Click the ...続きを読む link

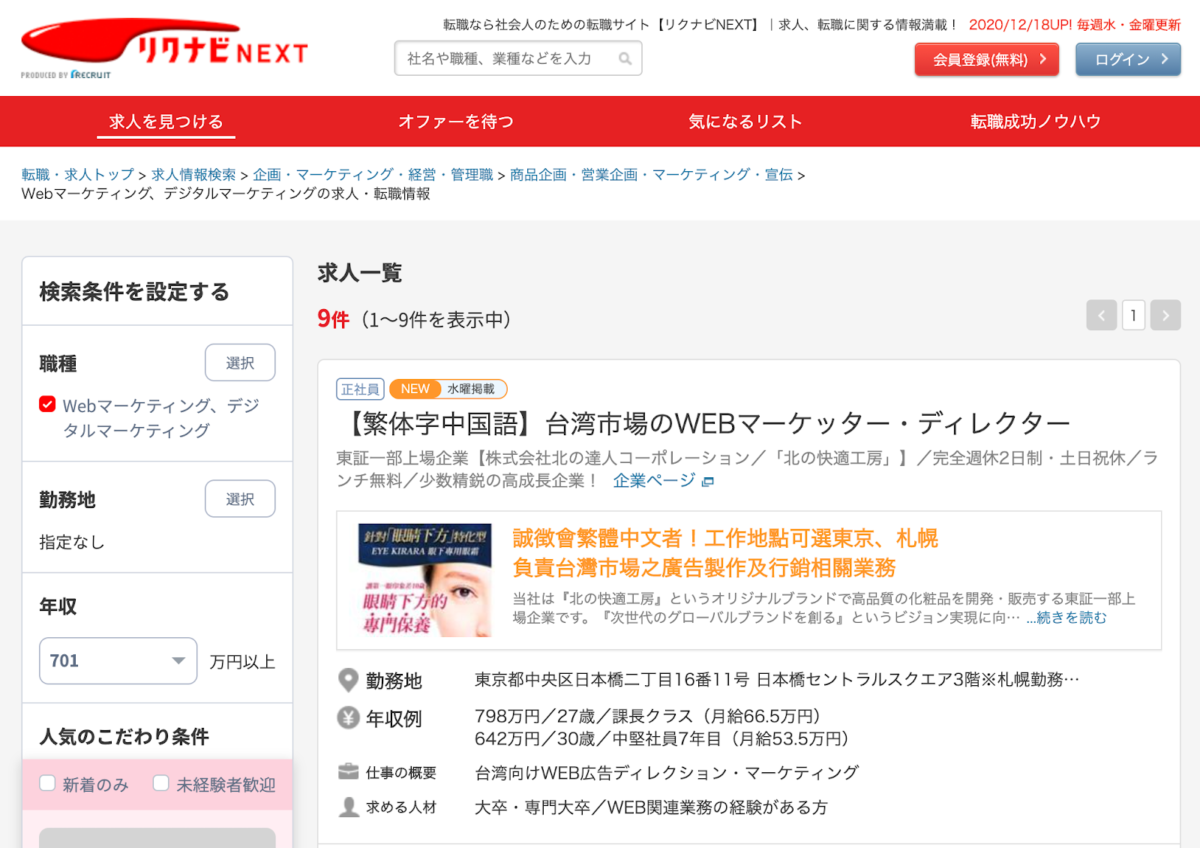click(1066, 618)
